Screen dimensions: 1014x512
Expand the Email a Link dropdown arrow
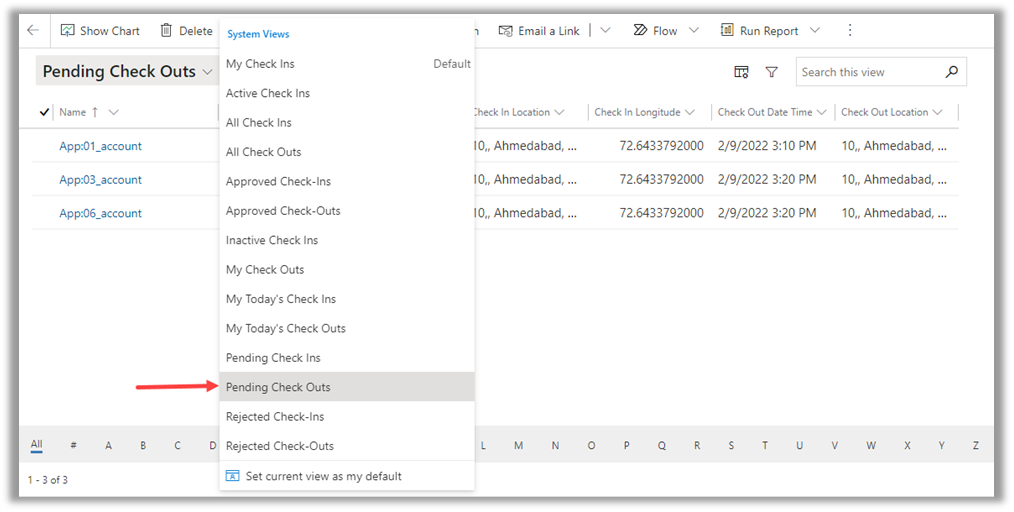pyautogui.click(x=605, y=31)
